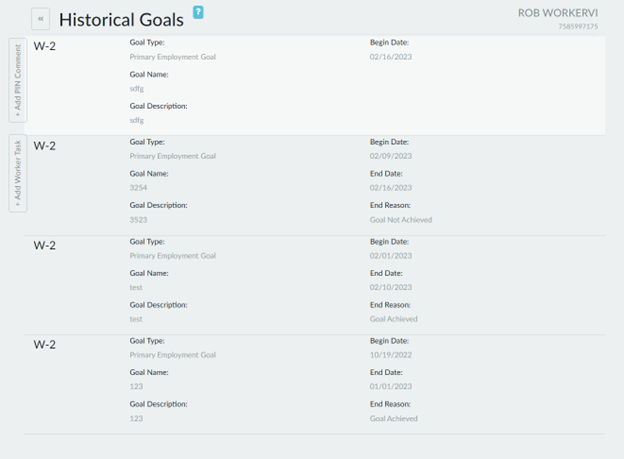Click the Historical Goals page heading

click(x=121, y=19)
